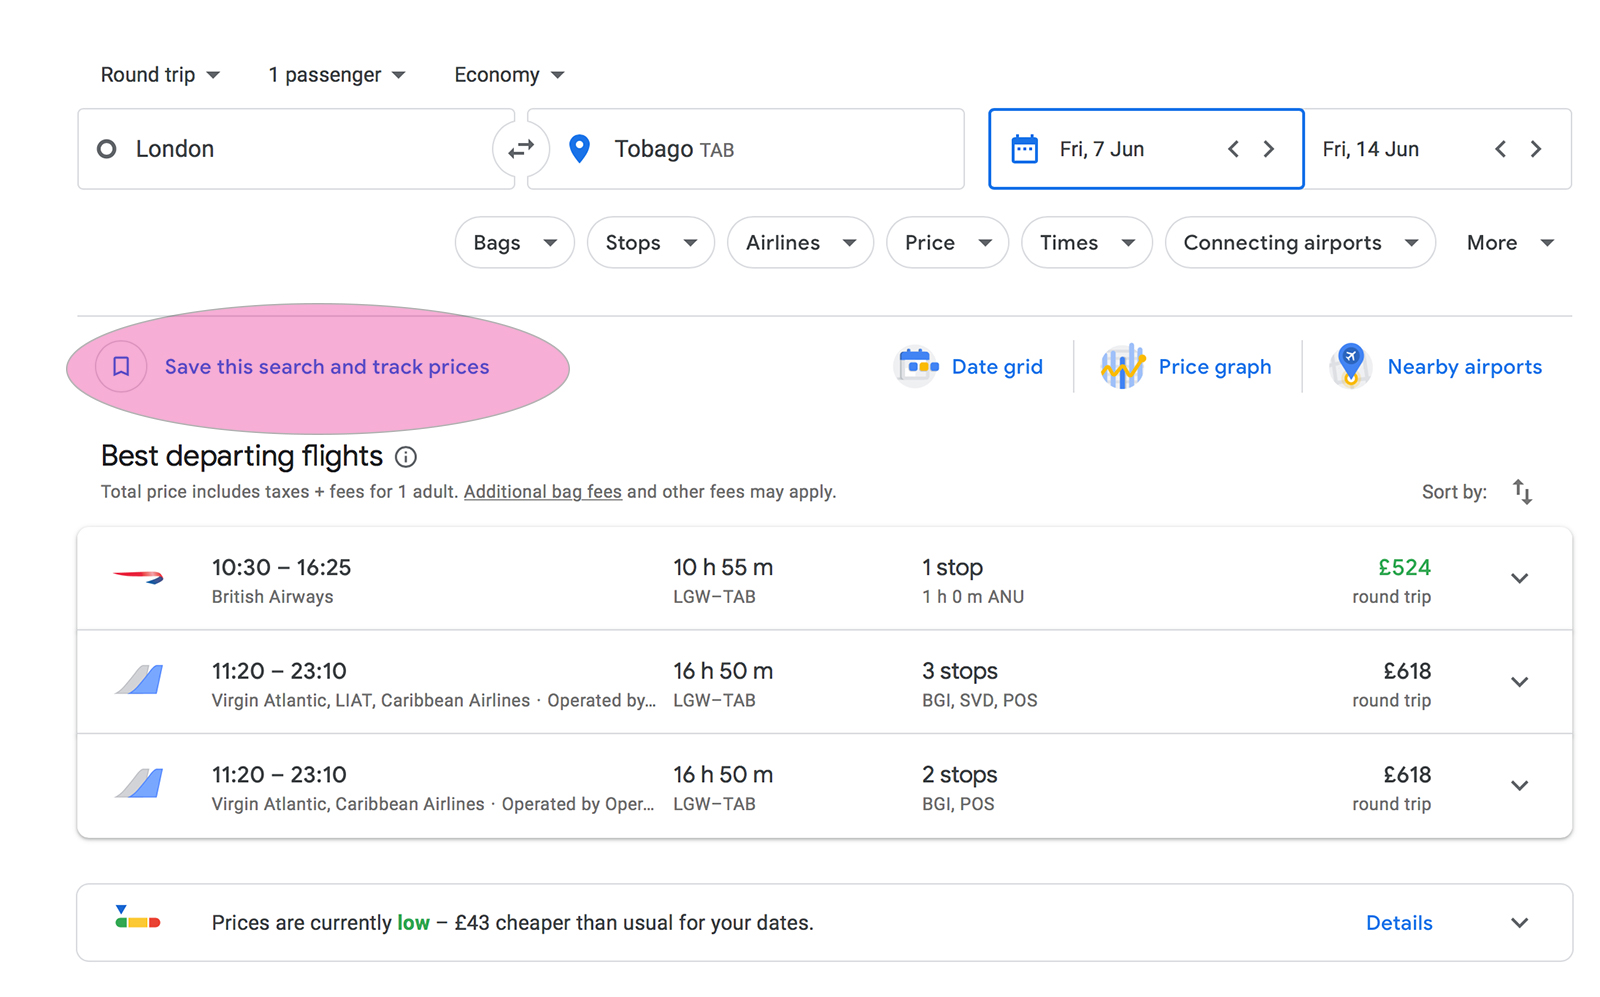Open the Airlines filter
This screenshot has width=1600, height=997.
pyautogui.click(x=801, y=243)
